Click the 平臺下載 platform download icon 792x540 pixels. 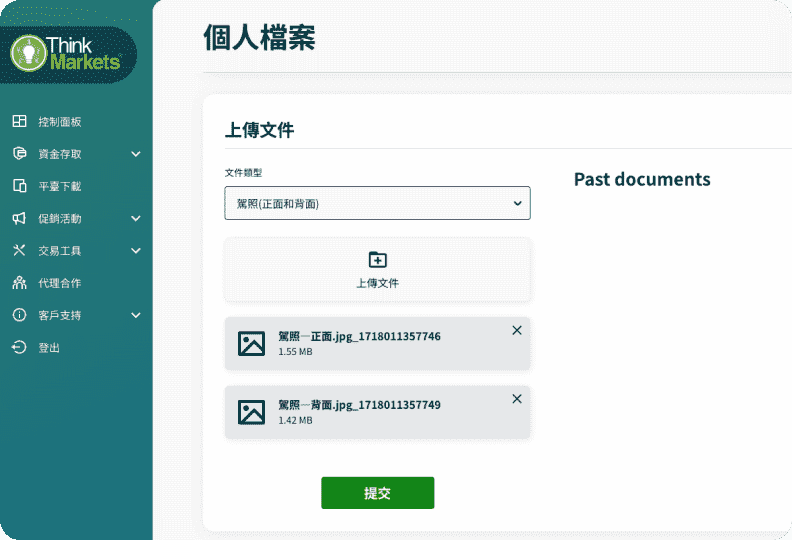coord(19,186)
